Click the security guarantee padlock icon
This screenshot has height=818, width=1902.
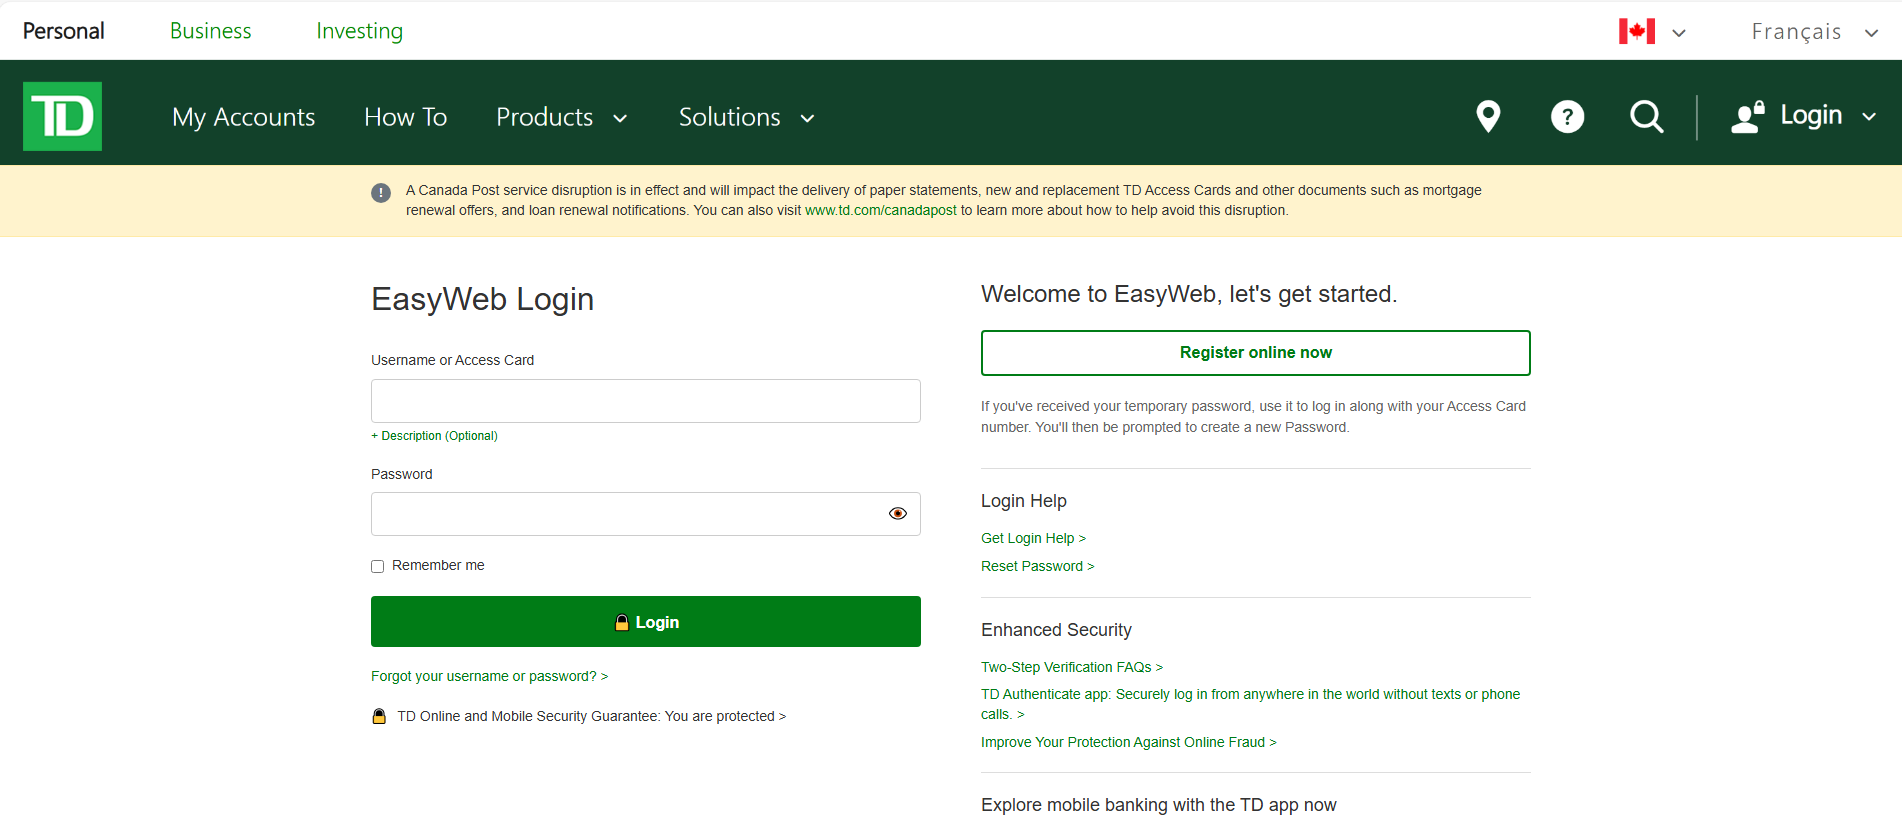[x=379, y=716]
